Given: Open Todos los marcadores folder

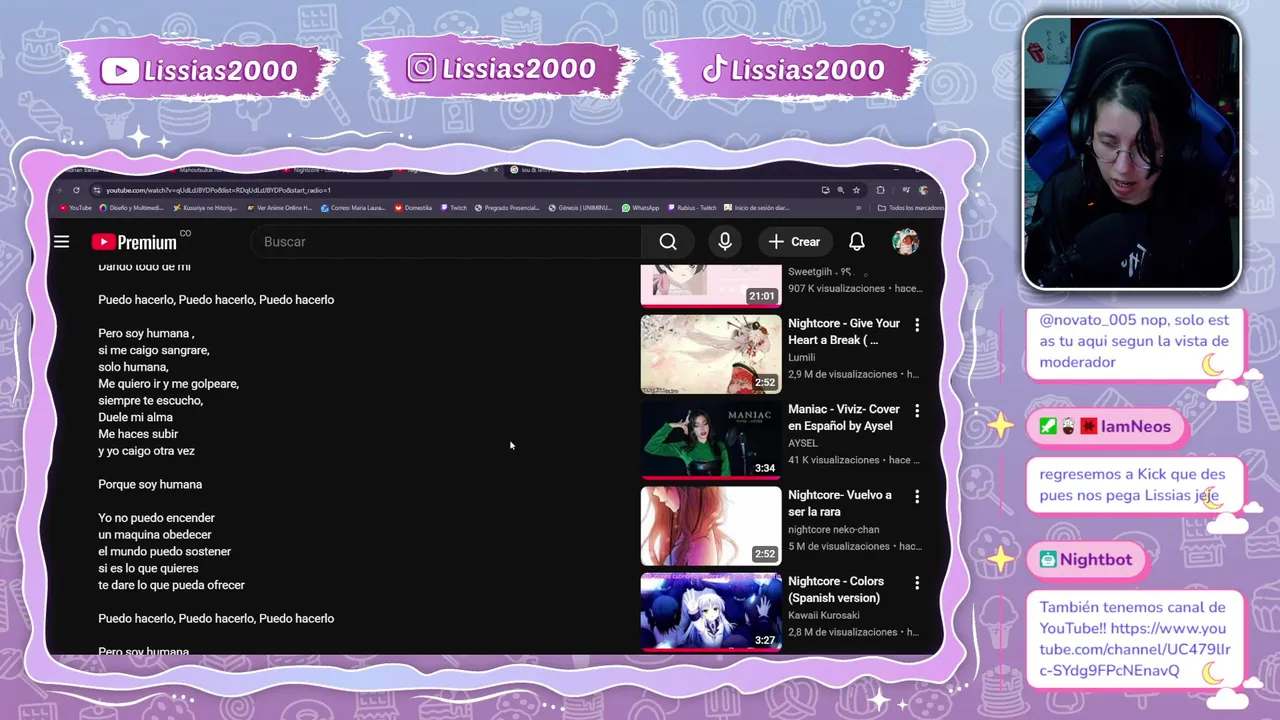Looking at the screenshot, I should [x=910, y=208].
